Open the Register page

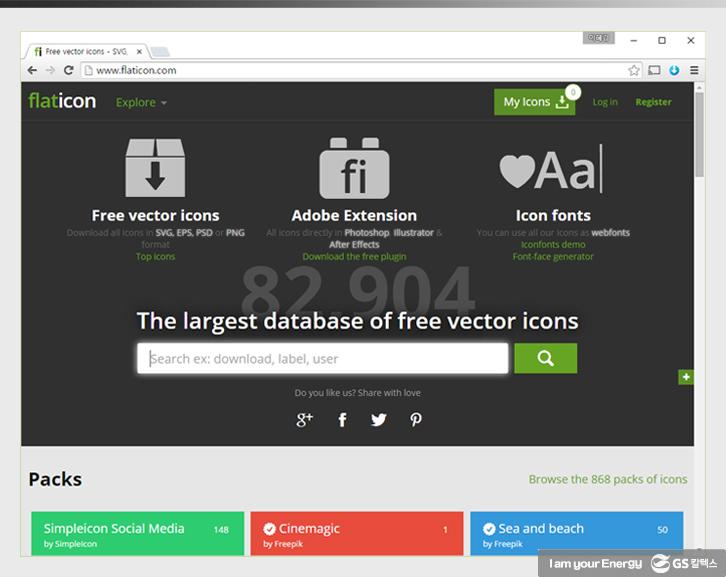tap(653, 102)
